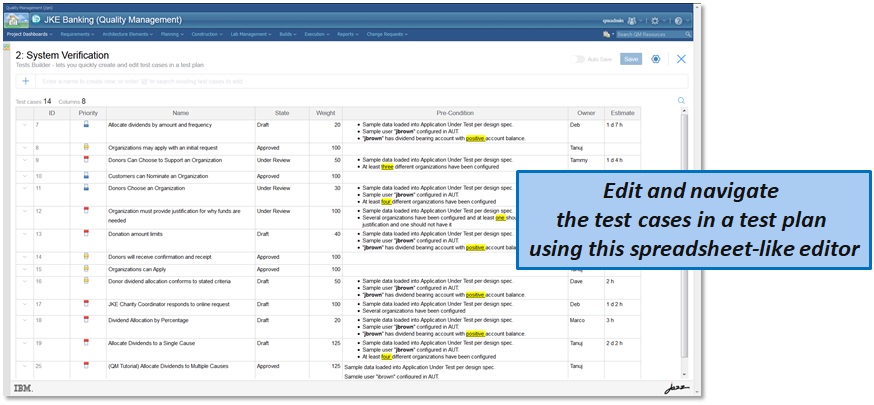
Task: Open the Change Requests menu
Action: [387, 35]
